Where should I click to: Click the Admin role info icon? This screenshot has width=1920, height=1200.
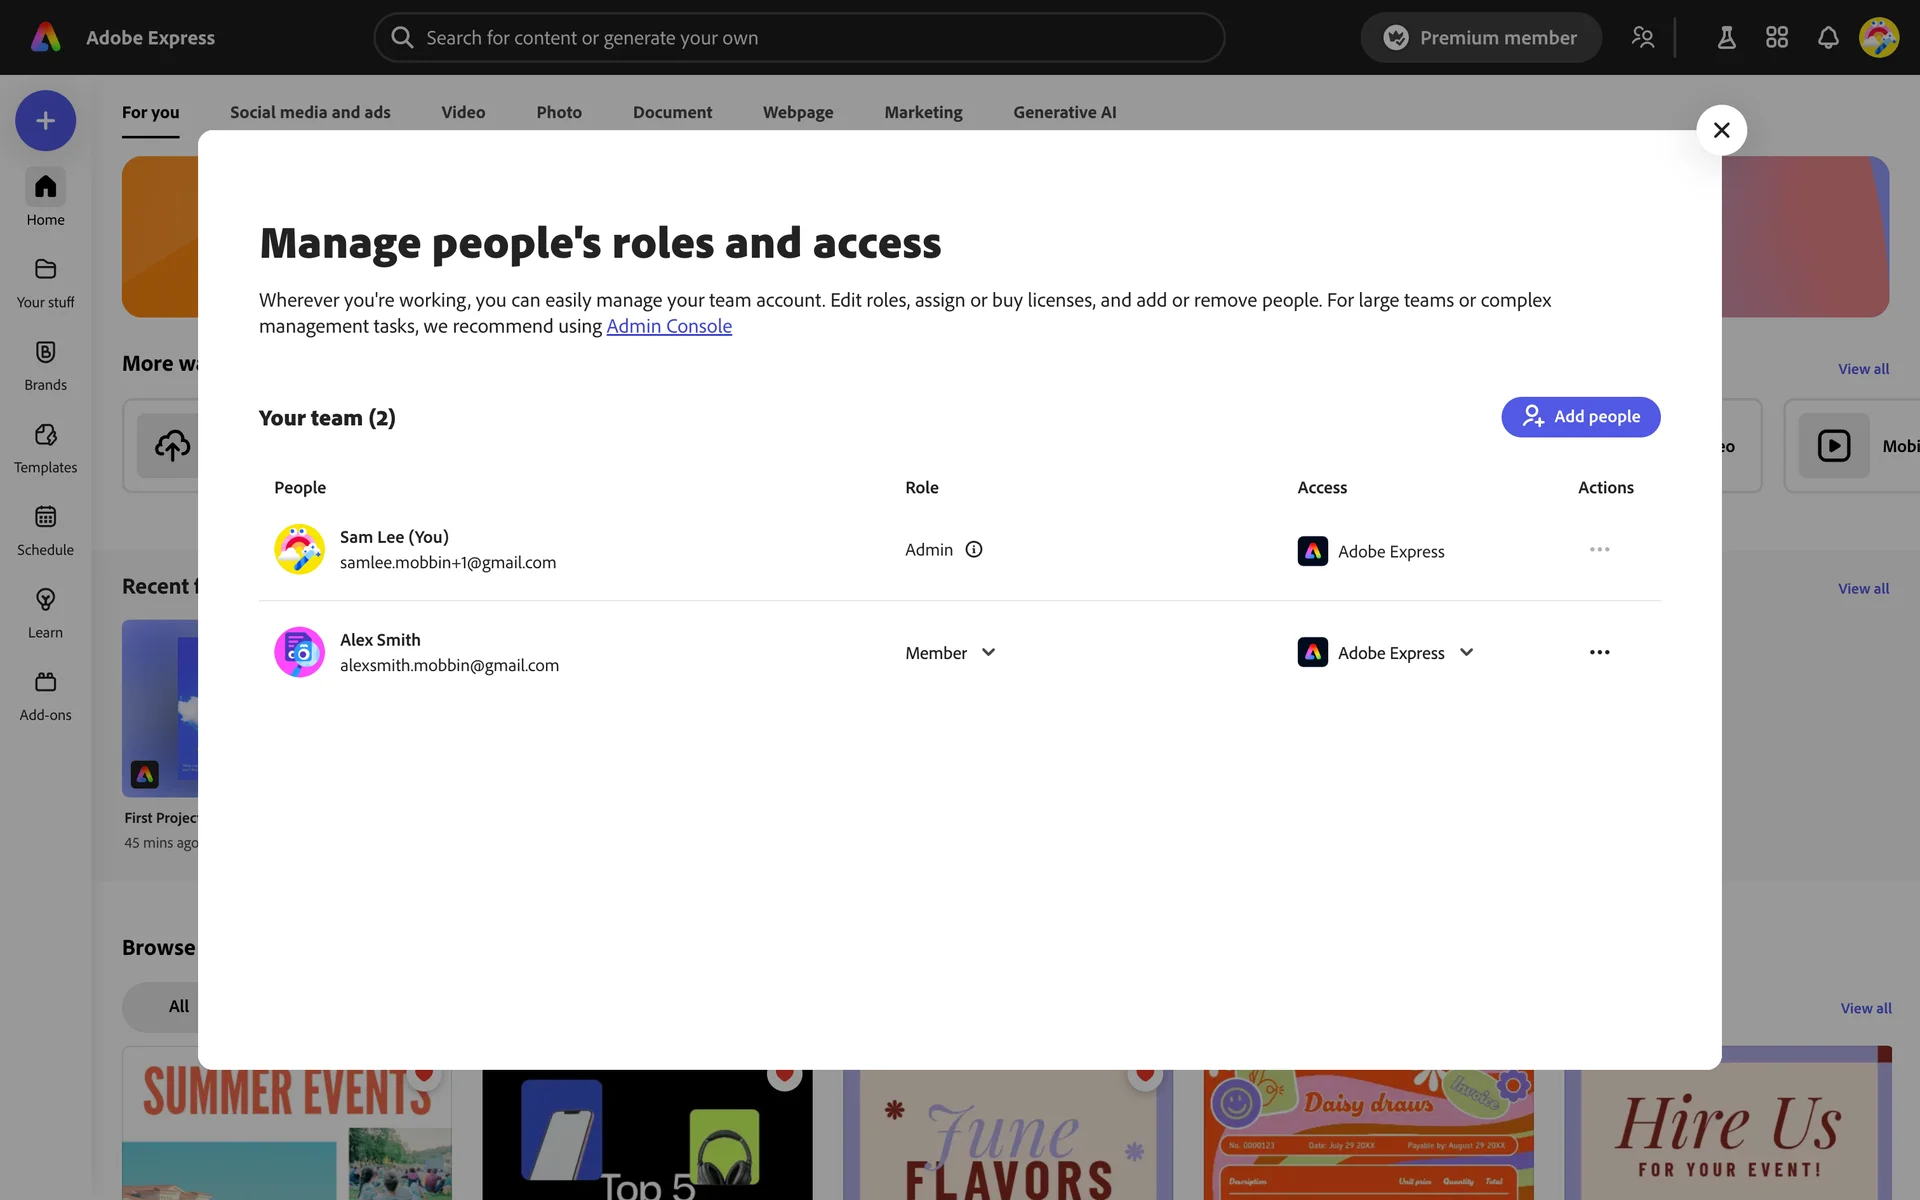click(973, 549)
